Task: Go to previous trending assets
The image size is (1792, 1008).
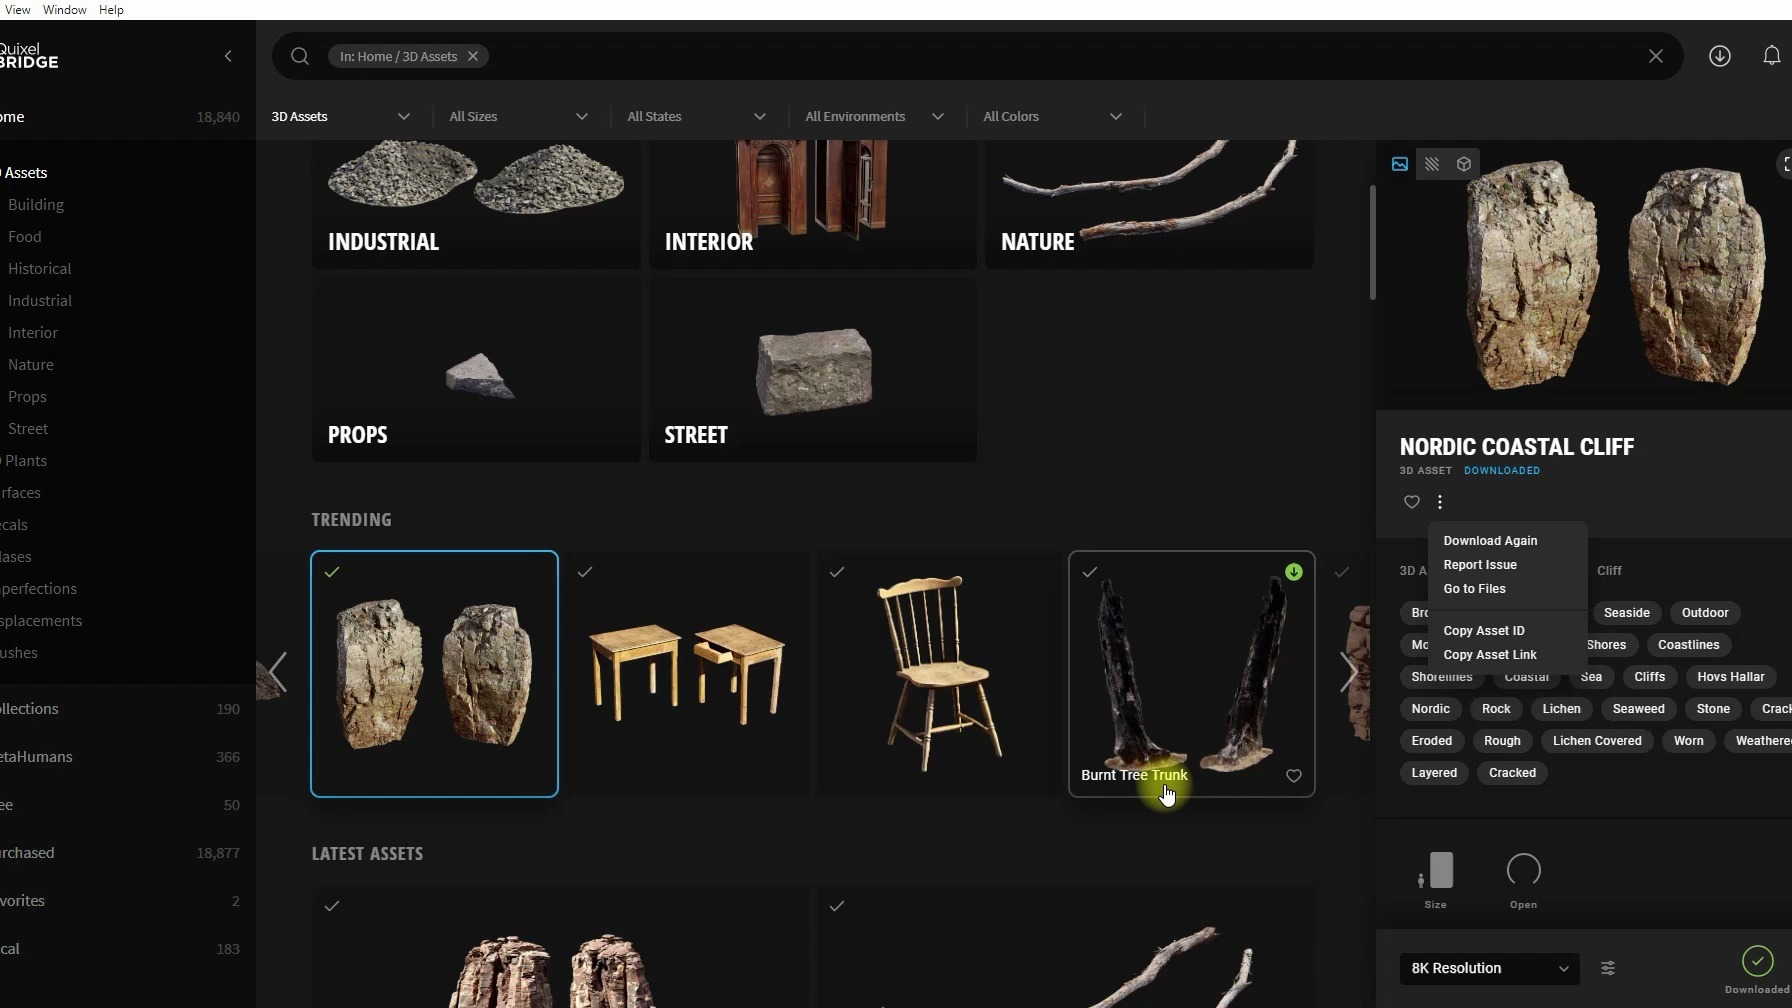Action: click(278, 672)
